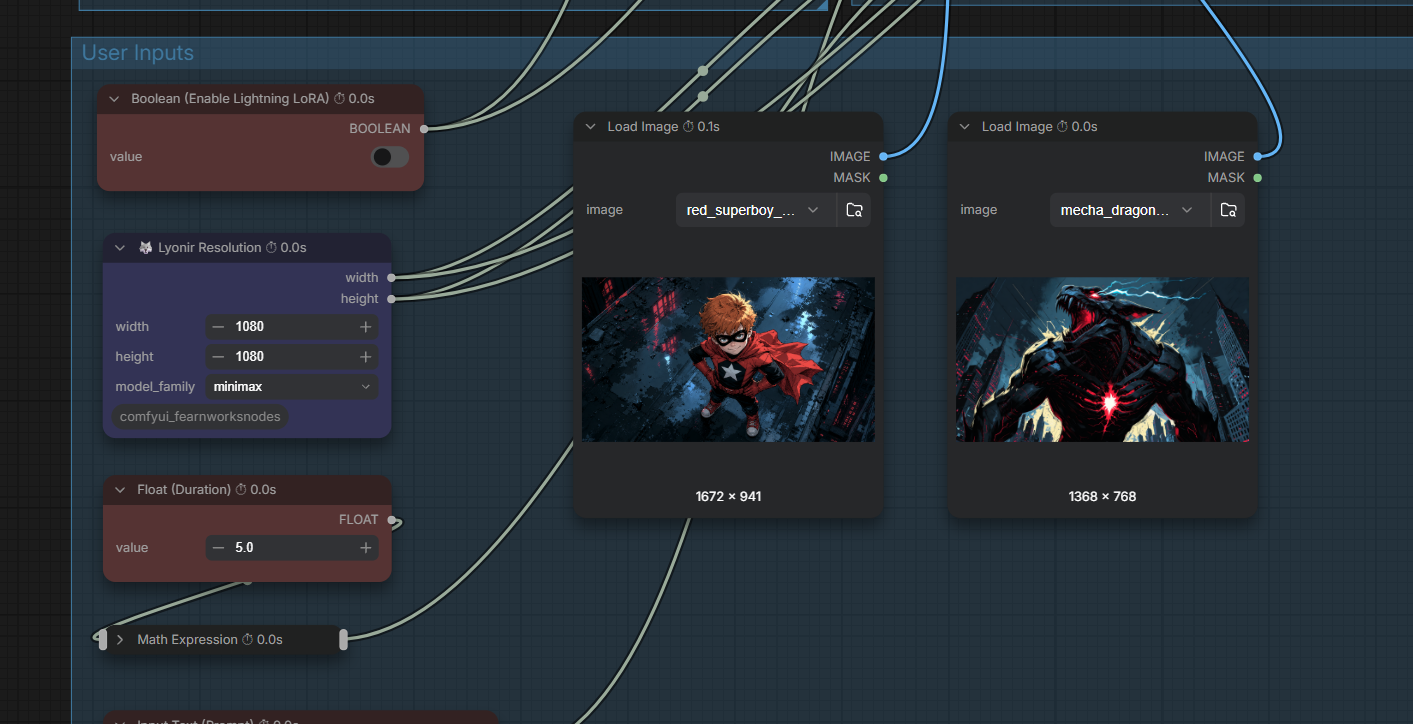Image resolution: width=1413 pixels, height=724 pixels.
Task: Click the Duration 5.0 value field
Action: coord(292,547)
